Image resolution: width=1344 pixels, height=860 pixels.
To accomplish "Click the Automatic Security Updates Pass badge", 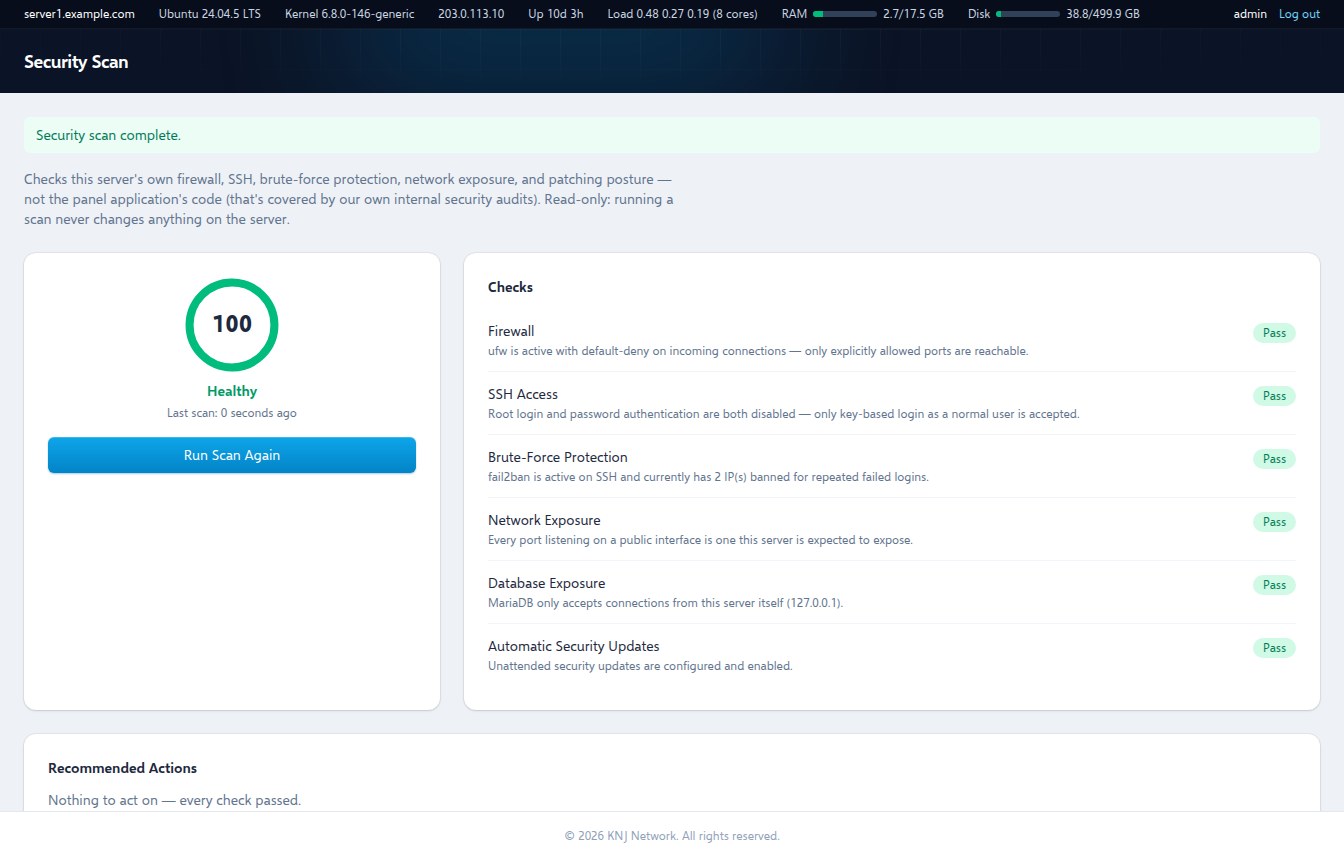I will (1274, 648).
